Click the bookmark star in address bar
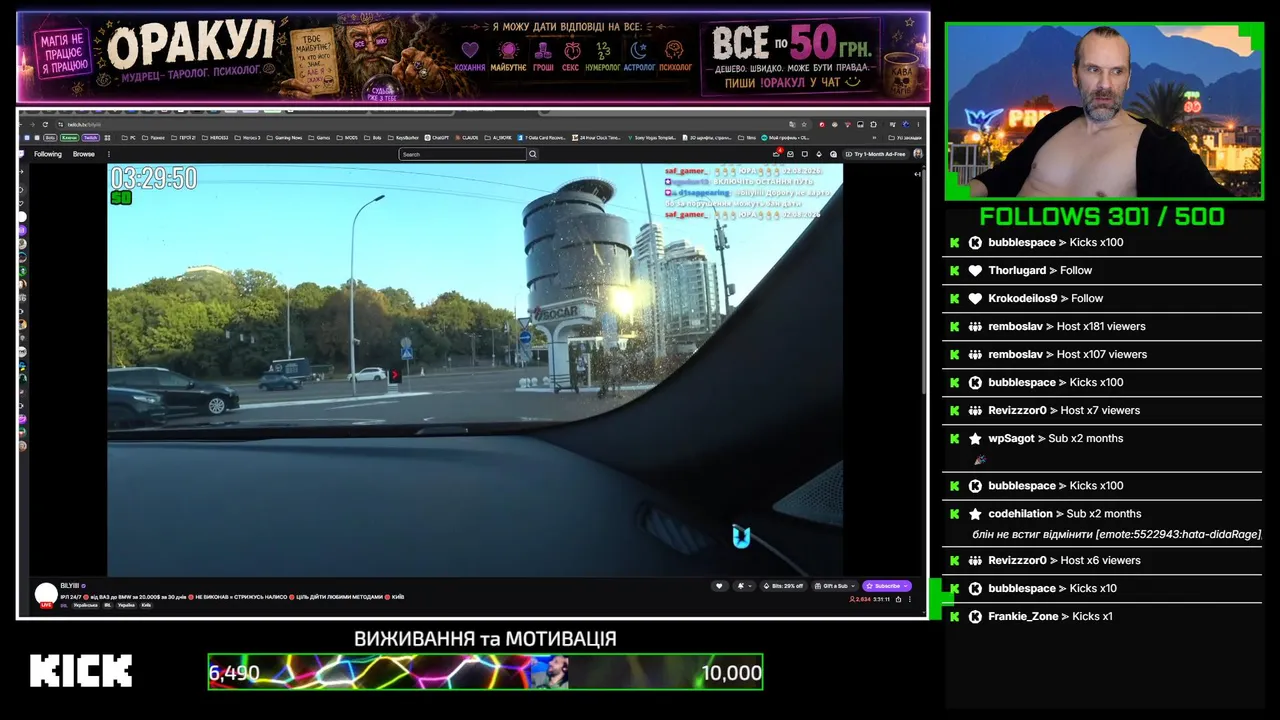 coord(804,125)
